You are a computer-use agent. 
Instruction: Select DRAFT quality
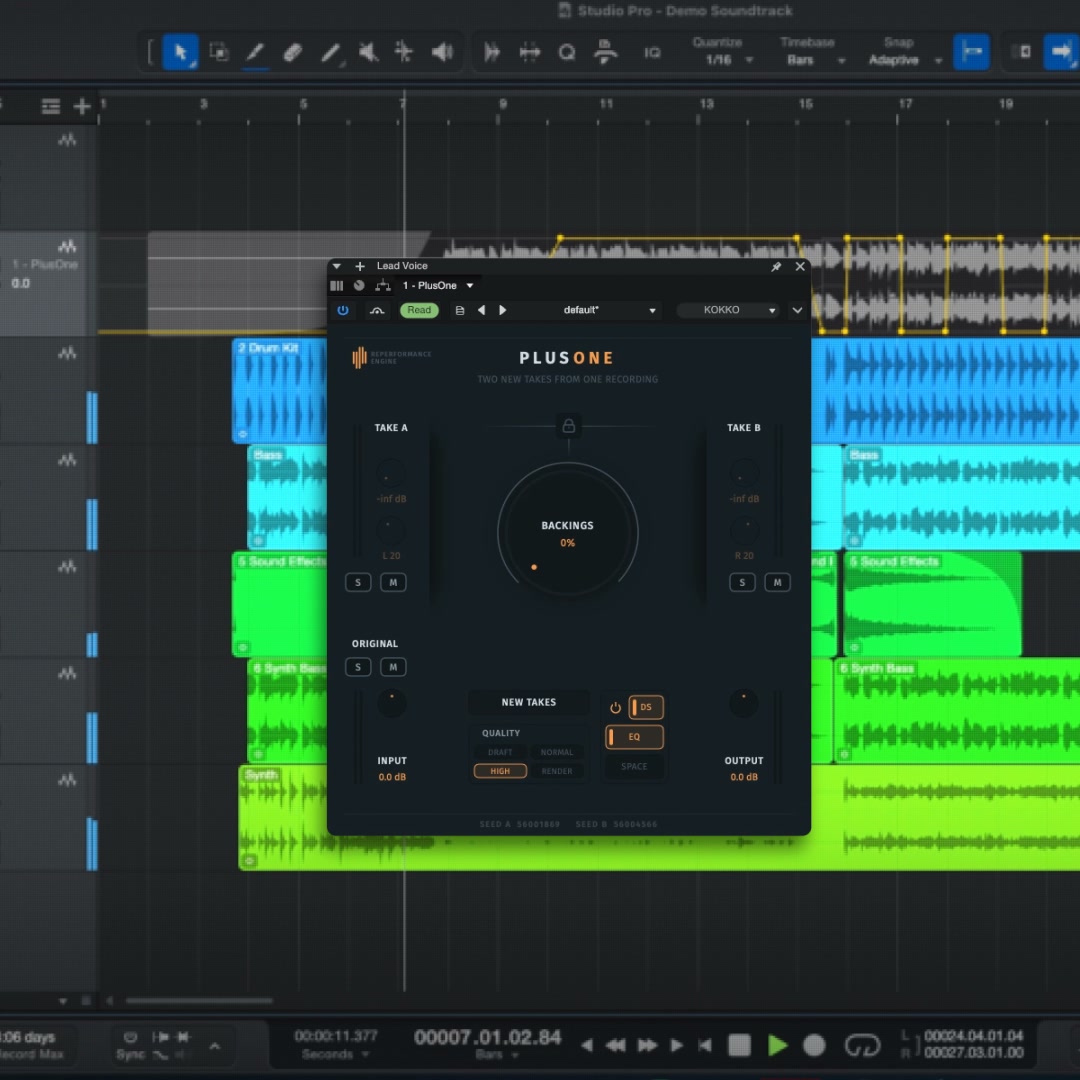click(x=500, y=752)
